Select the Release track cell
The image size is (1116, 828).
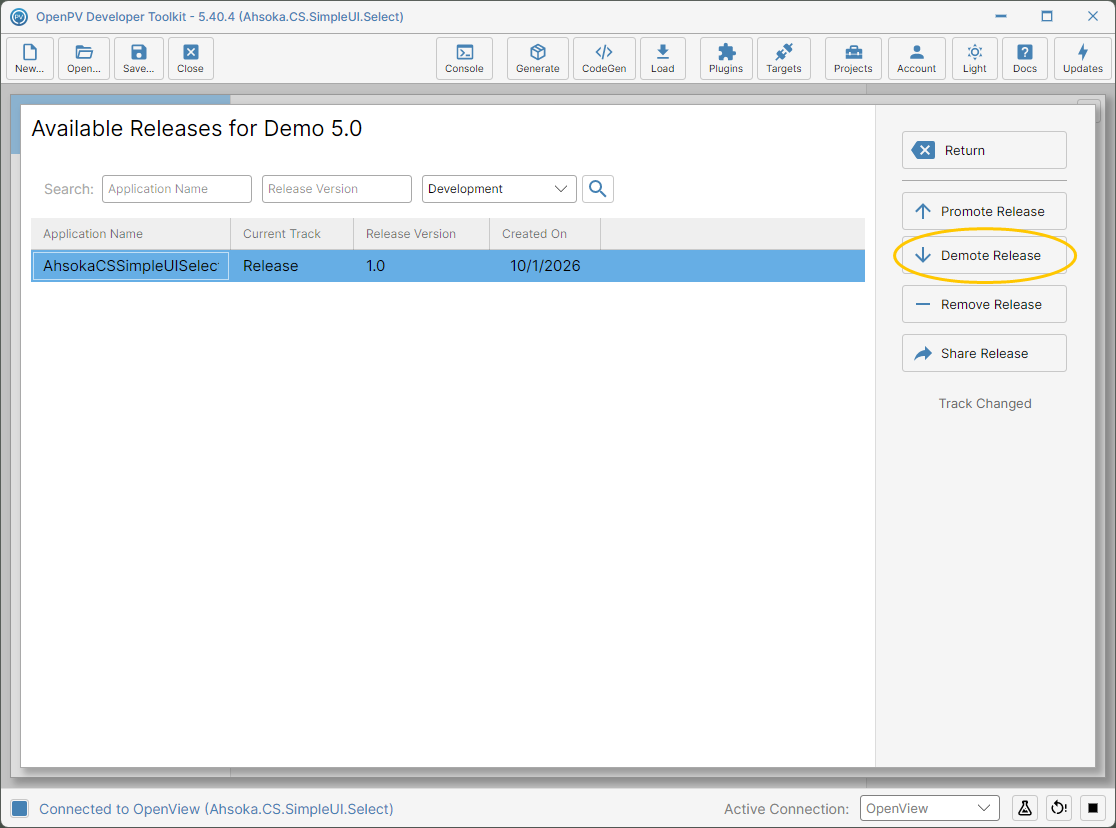click(x=292, y=266)
